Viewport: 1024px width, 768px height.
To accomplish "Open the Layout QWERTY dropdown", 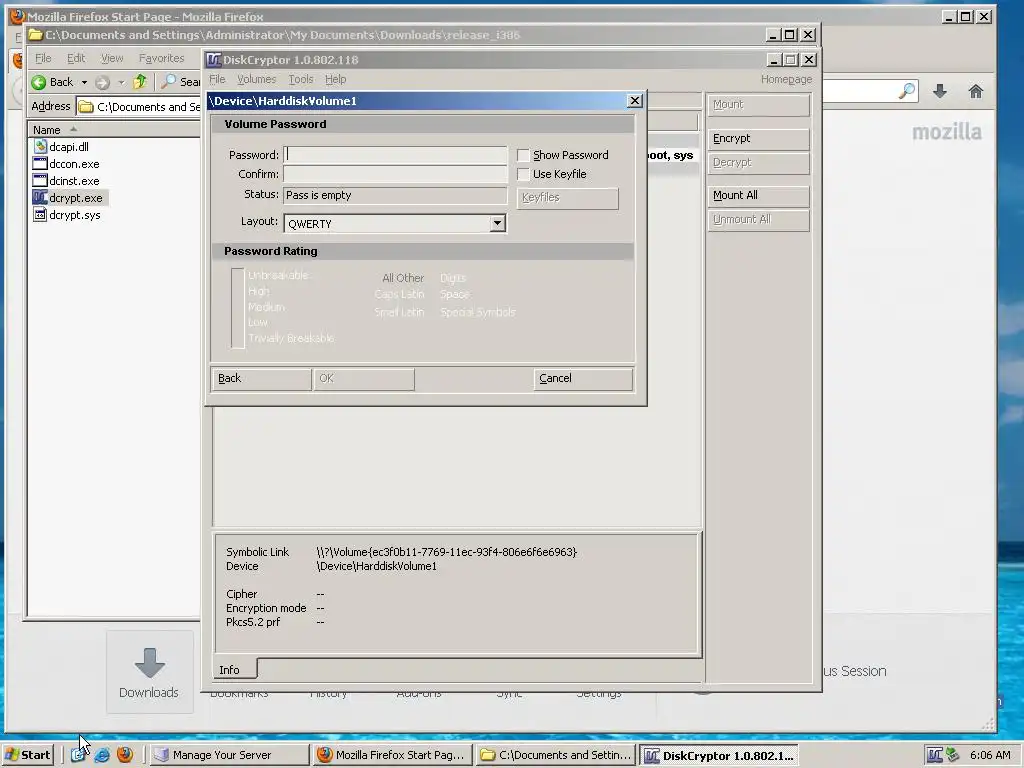I will (x=497, y=223).
